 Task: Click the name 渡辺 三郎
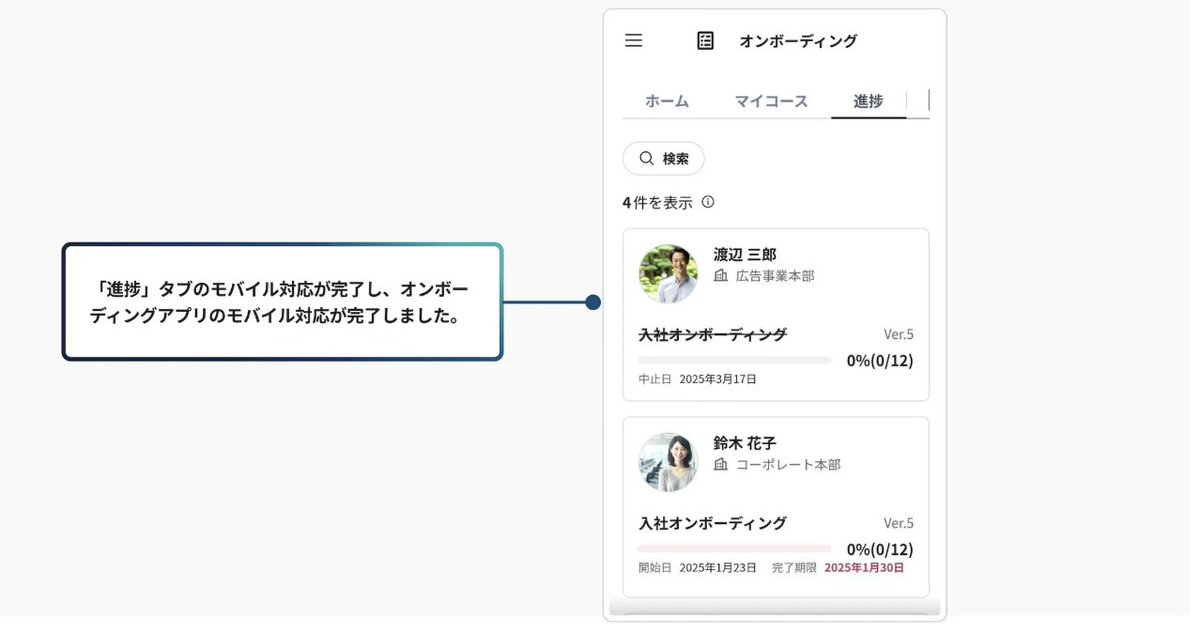point(745,254)
